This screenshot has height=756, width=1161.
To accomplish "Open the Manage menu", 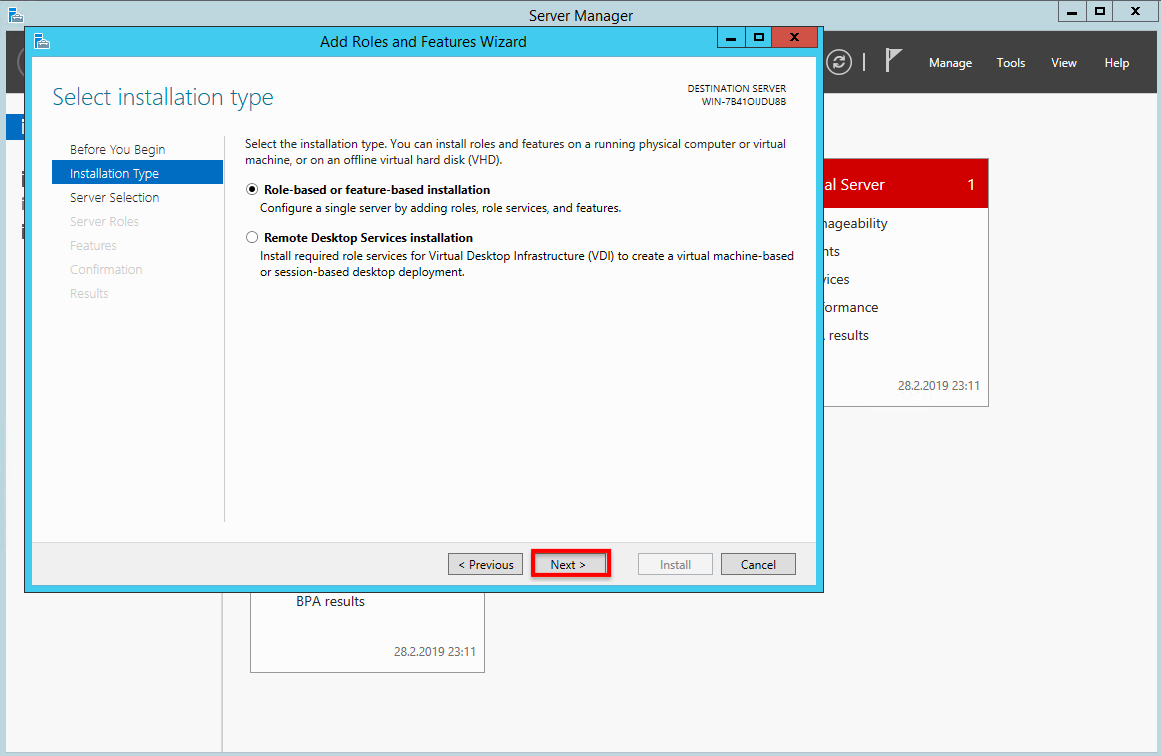I will (950, 63).
